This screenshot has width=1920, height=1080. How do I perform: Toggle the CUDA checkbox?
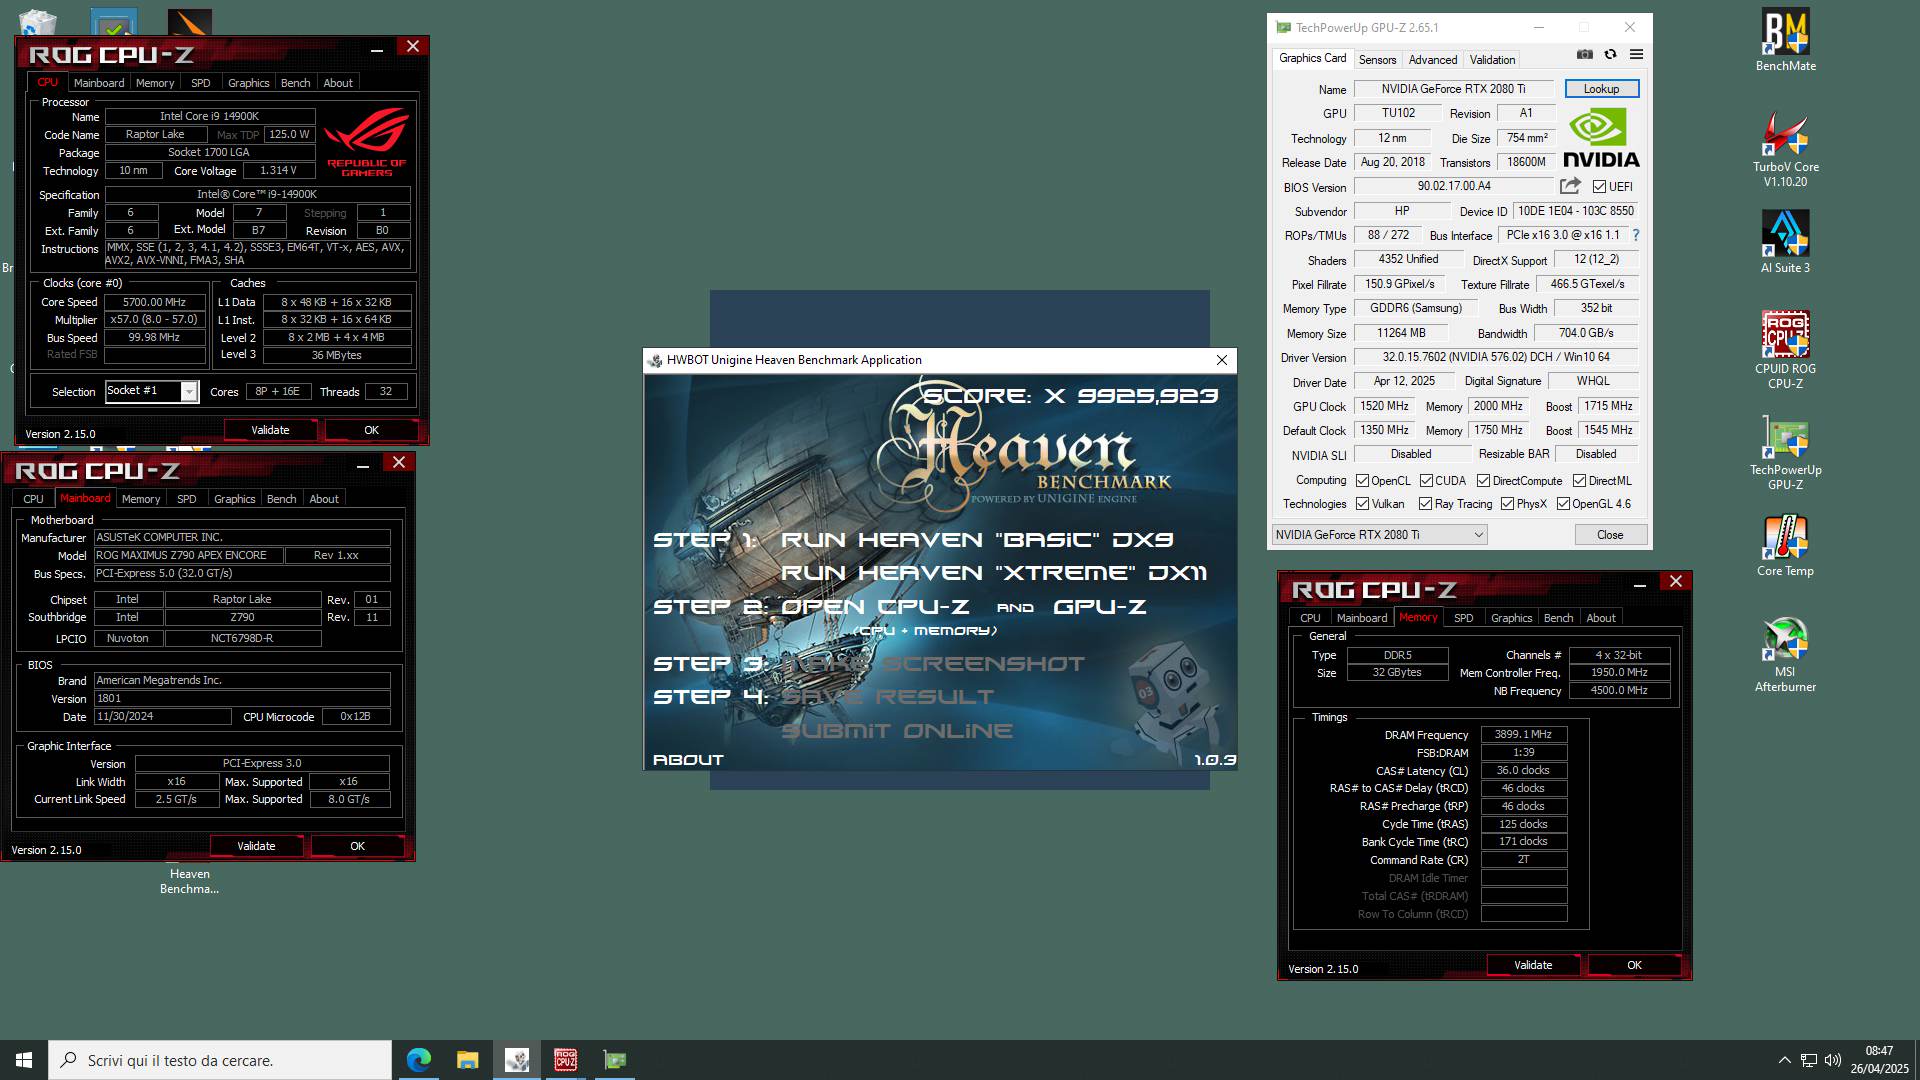(x=1426, y=481)
